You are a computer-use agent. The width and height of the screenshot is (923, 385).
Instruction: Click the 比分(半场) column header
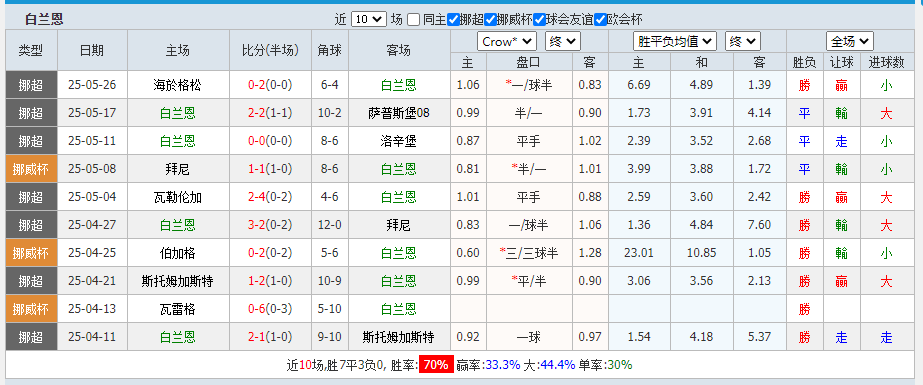270,51
